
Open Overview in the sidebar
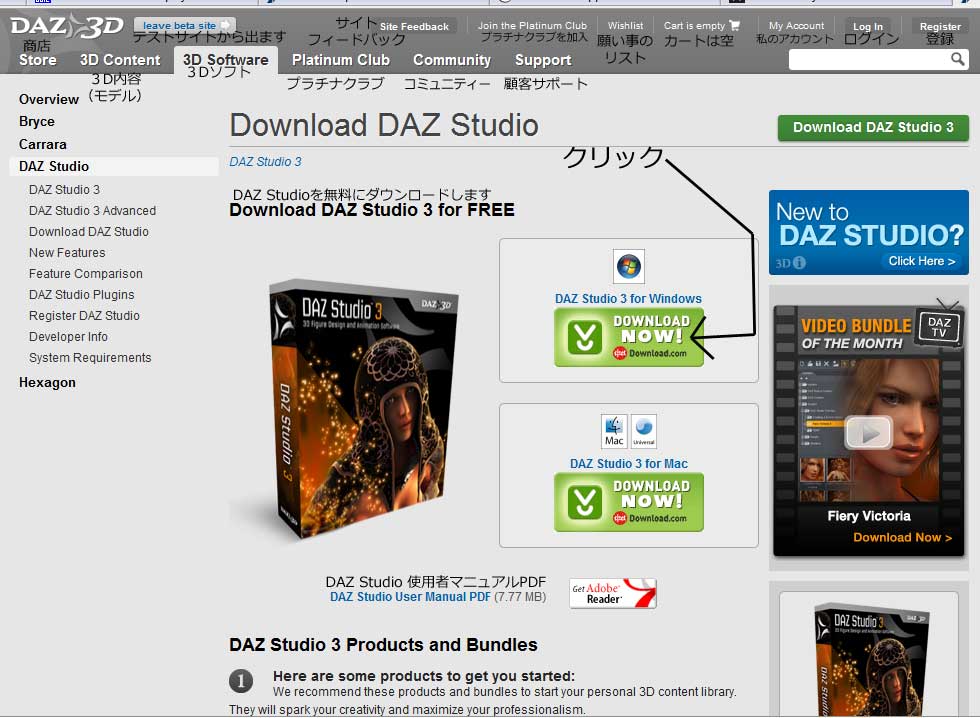pos(49,99)
